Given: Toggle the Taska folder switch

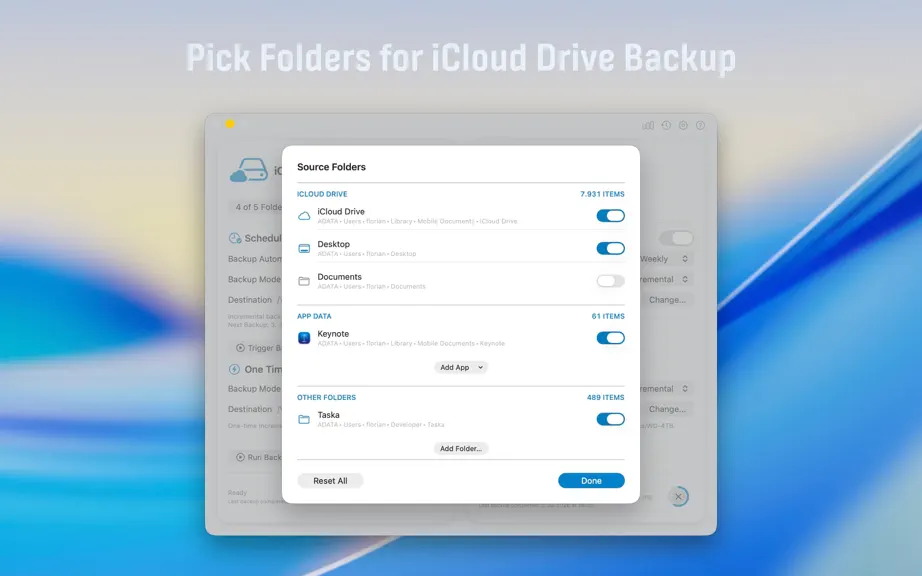Looking at the screenshot, I should point(610,419).
